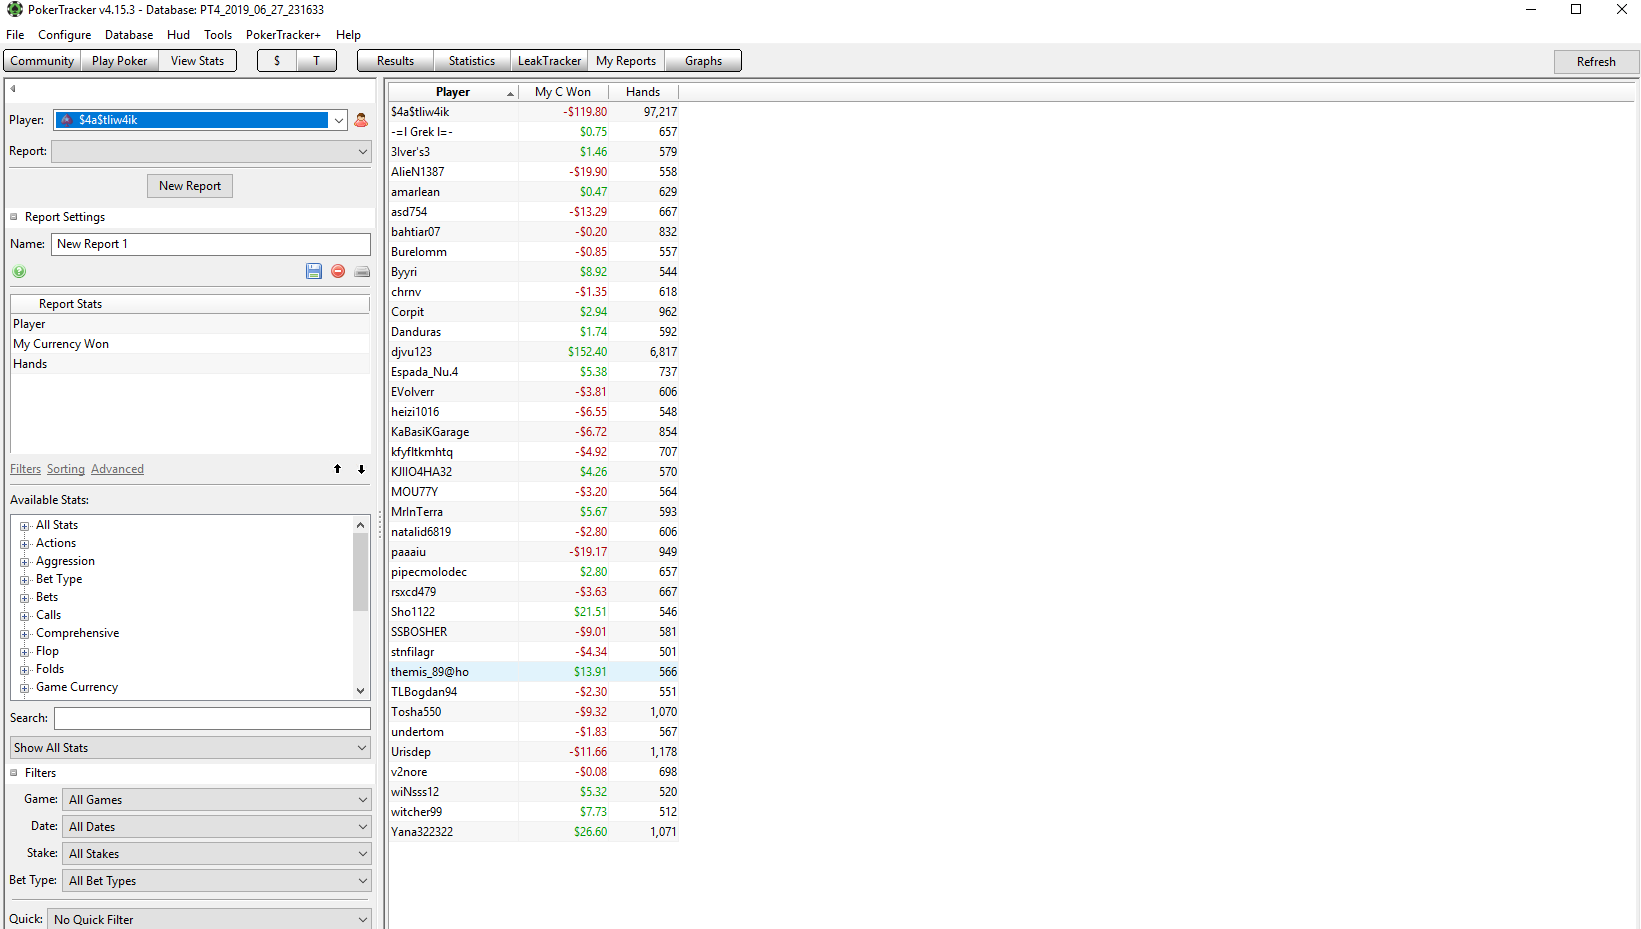The image size is (1641, 929).
Task: Open the Advanced link
Action: (117, 469)
